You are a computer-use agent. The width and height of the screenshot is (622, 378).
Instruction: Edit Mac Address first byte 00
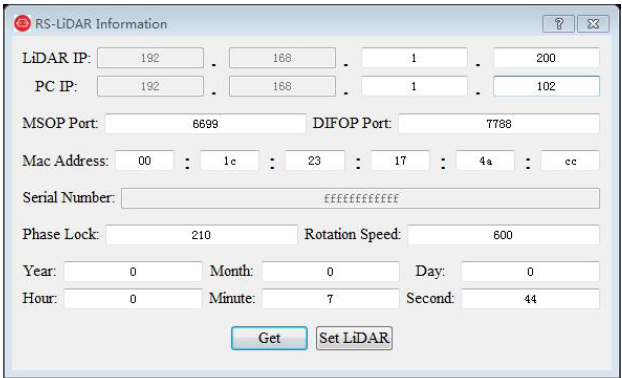pyautogui.click(x=144, y=161)
